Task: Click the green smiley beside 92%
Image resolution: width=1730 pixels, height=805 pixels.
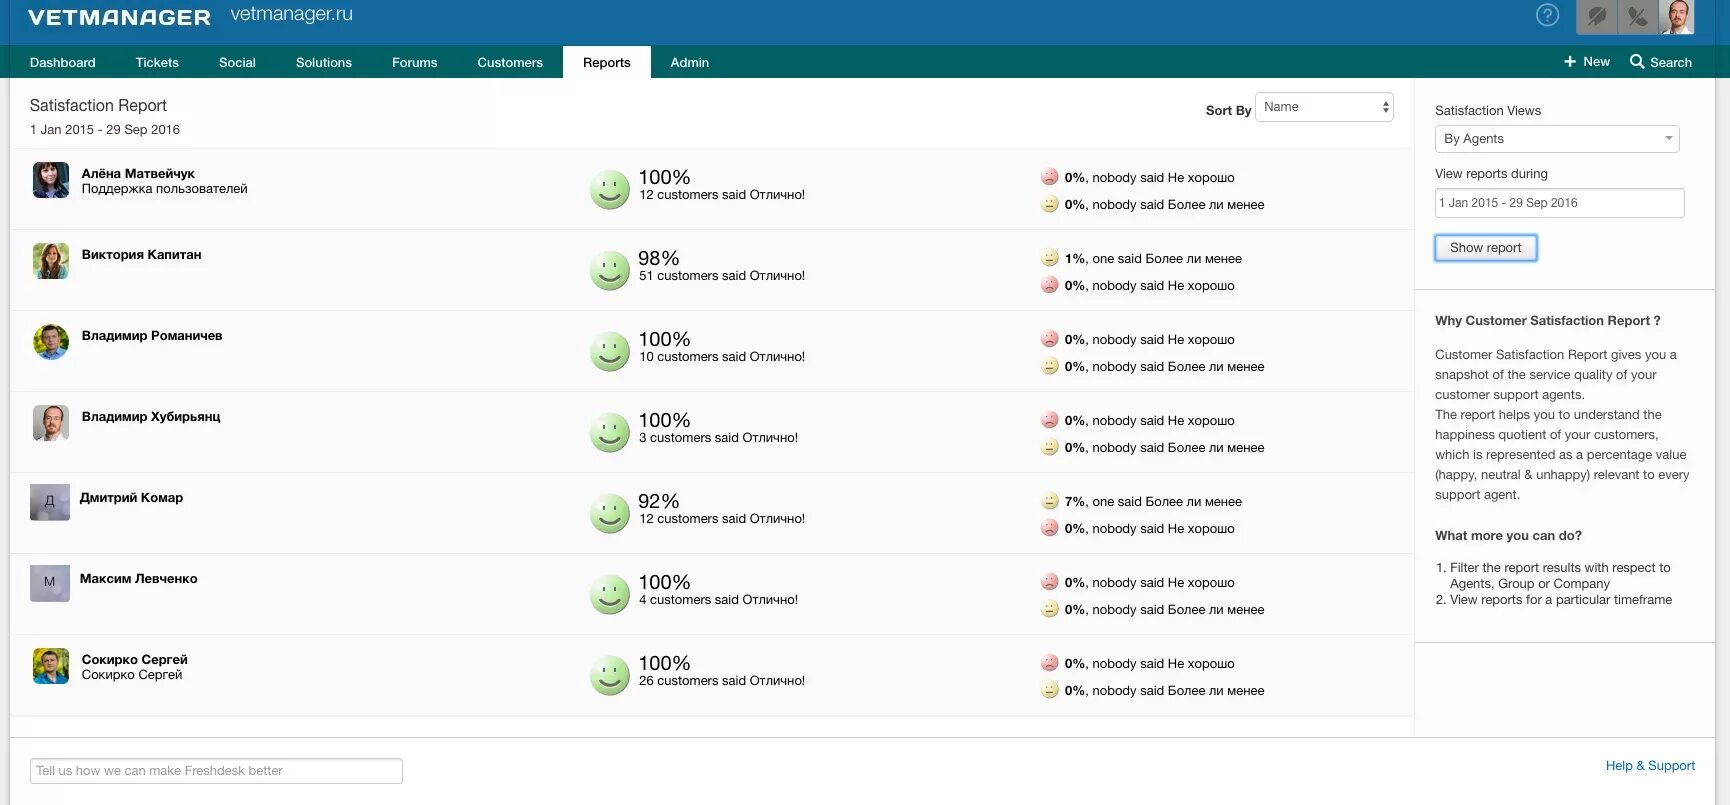Action: [x=609, y=513]
